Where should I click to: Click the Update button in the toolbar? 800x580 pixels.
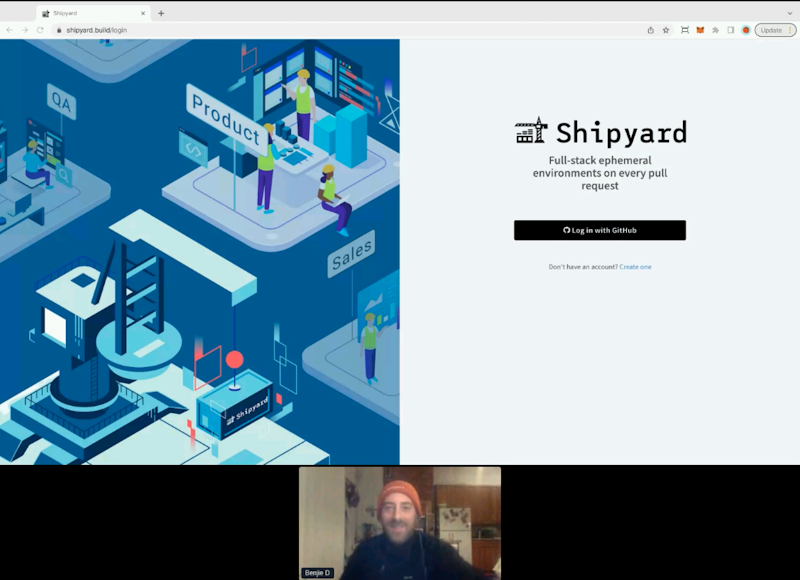(769, 30)
